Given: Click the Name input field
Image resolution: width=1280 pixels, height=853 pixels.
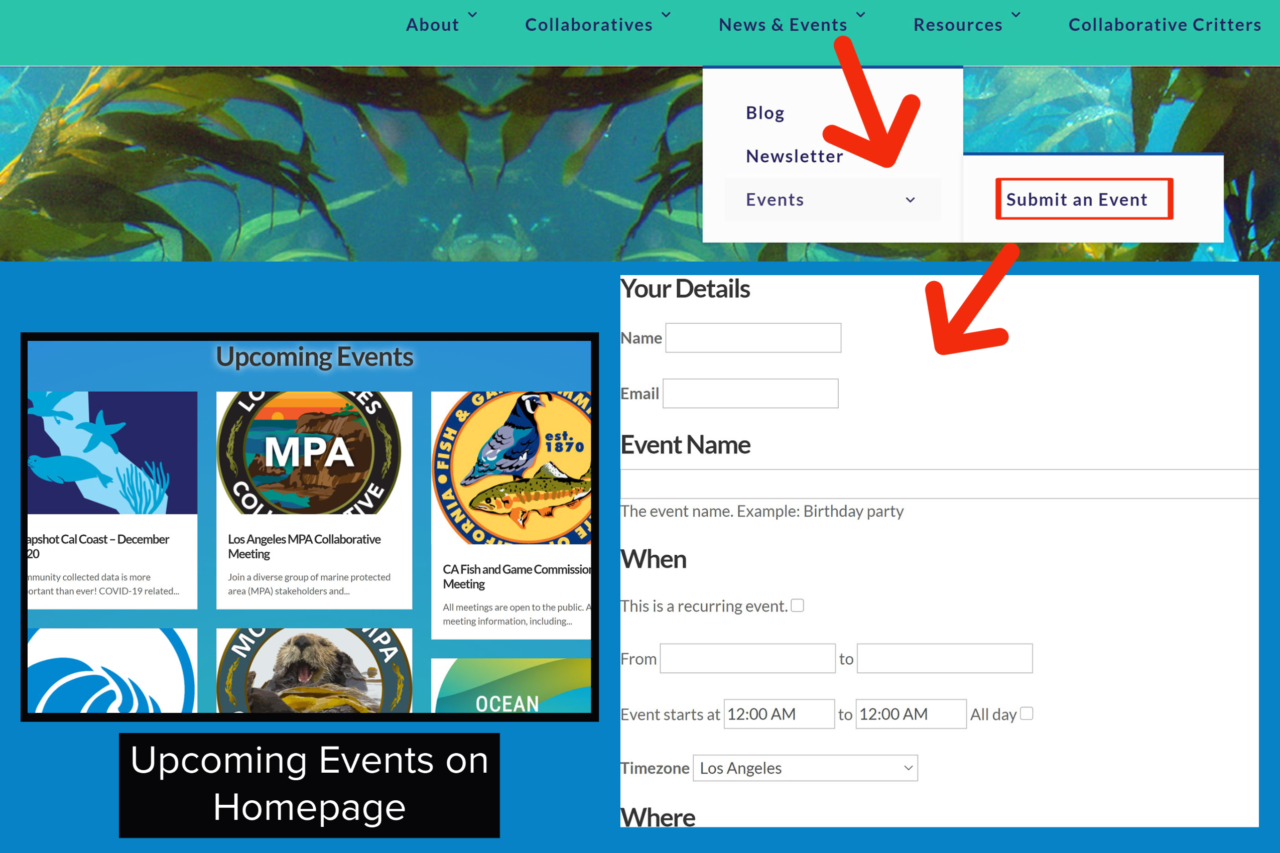Looking at the screenshot, I should click(753, 337).
